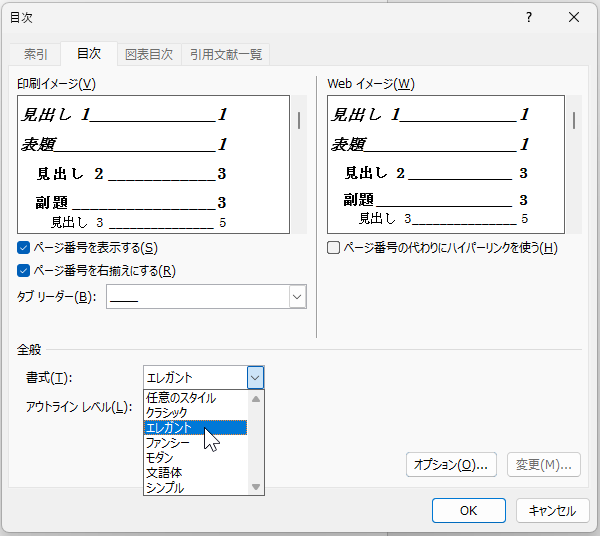Choose 任意のスタイル from format list
The image size is (600, 536).
[196, 398]
